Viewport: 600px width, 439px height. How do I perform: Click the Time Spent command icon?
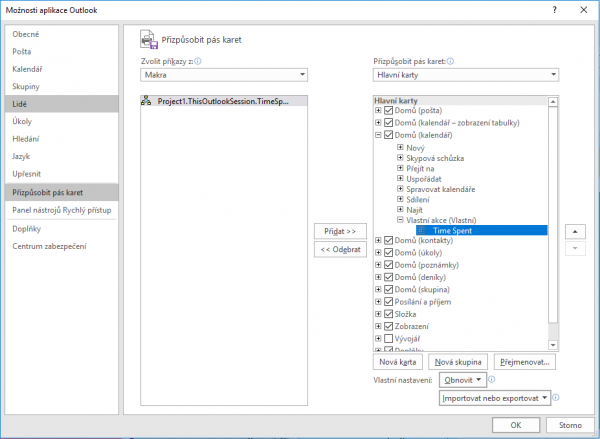click(421, 230)
